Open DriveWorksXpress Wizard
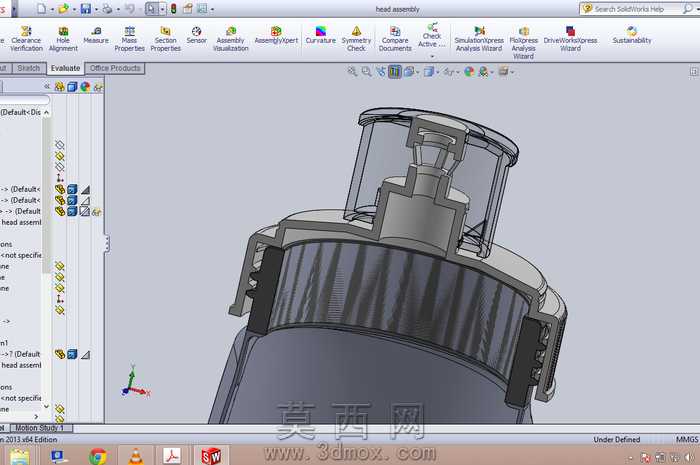The height and width of the screenshot is (465, 700). tap(570, 38)
